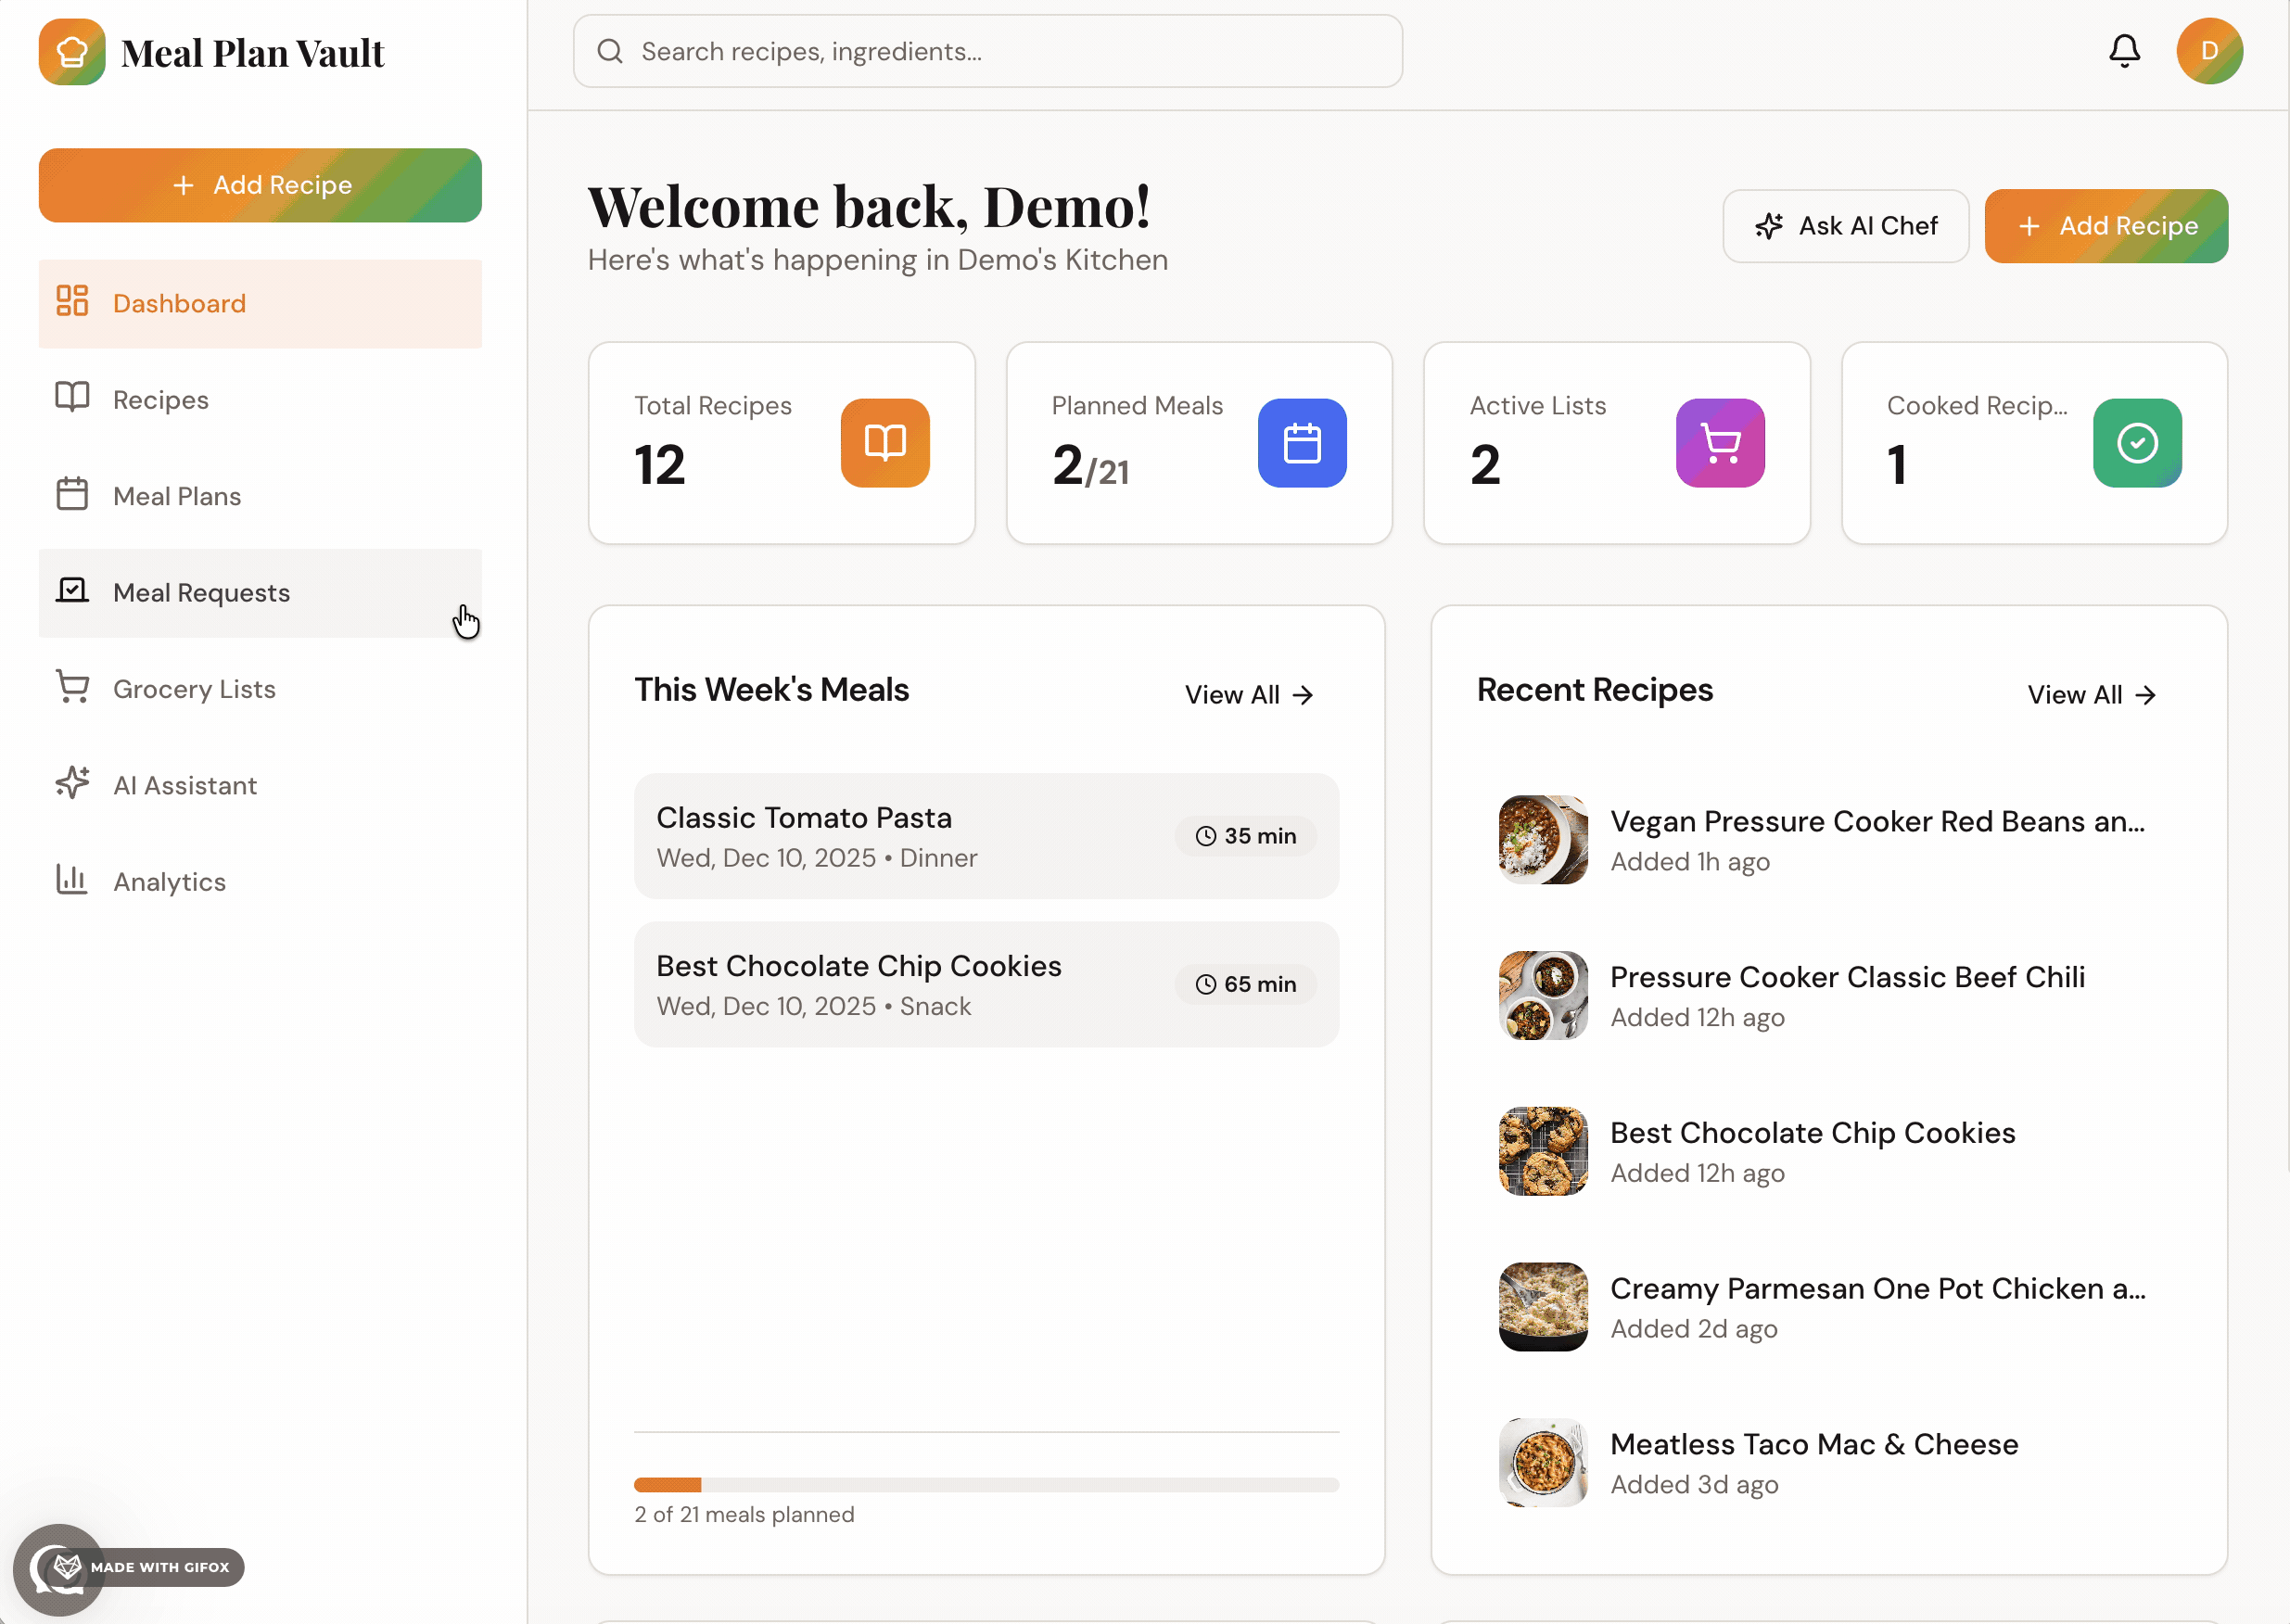This screenshot has width=2290, height=1624.
Task: Click Ask AI Chef button
Action: click(1845, 226)
